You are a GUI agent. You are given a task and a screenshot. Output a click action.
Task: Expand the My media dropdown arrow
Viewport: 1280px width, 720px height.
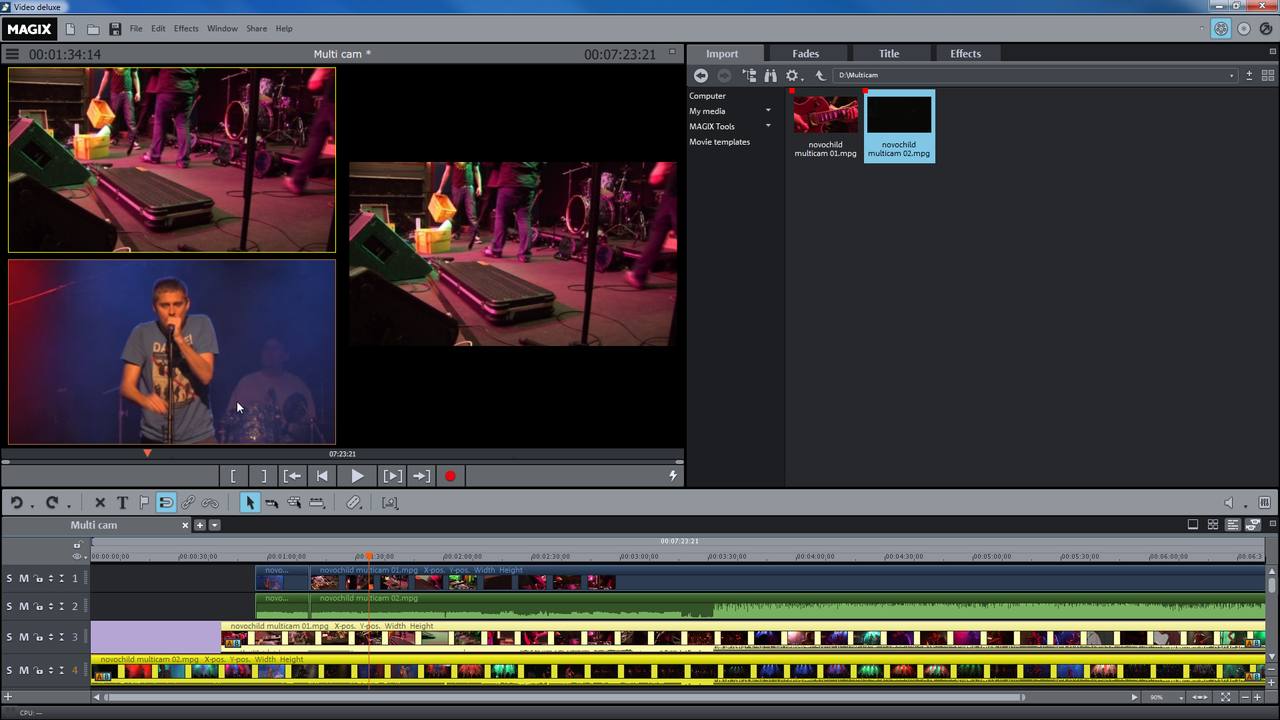coord(768,111)
